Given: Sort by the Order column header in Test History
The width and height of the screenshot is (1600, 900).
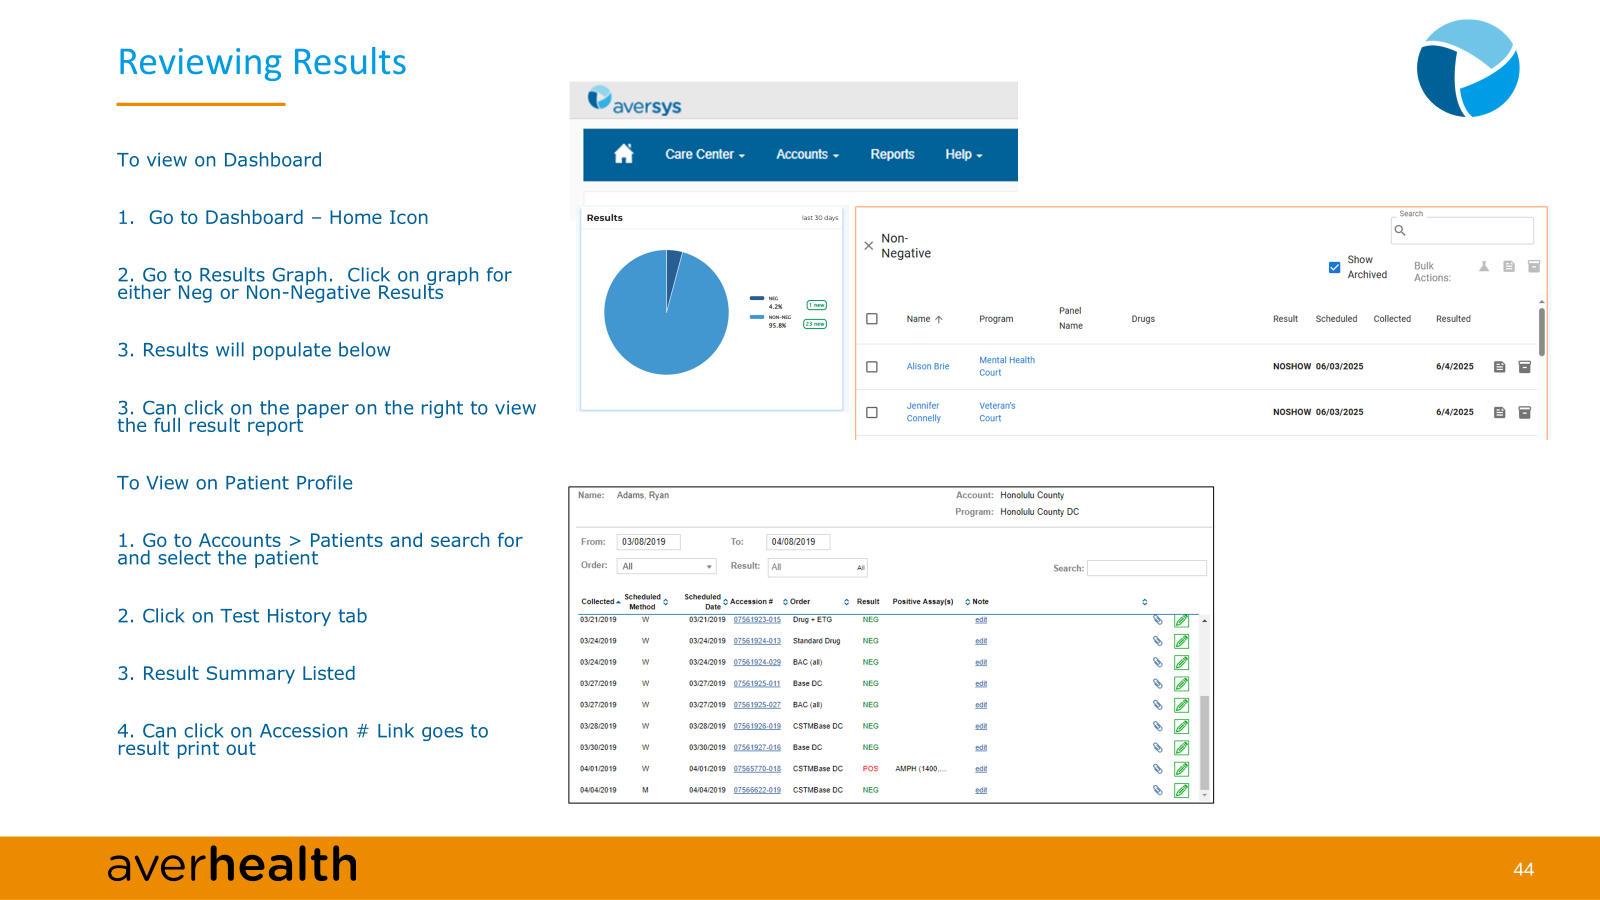Looking at the screenshot, I should (800, 602).
